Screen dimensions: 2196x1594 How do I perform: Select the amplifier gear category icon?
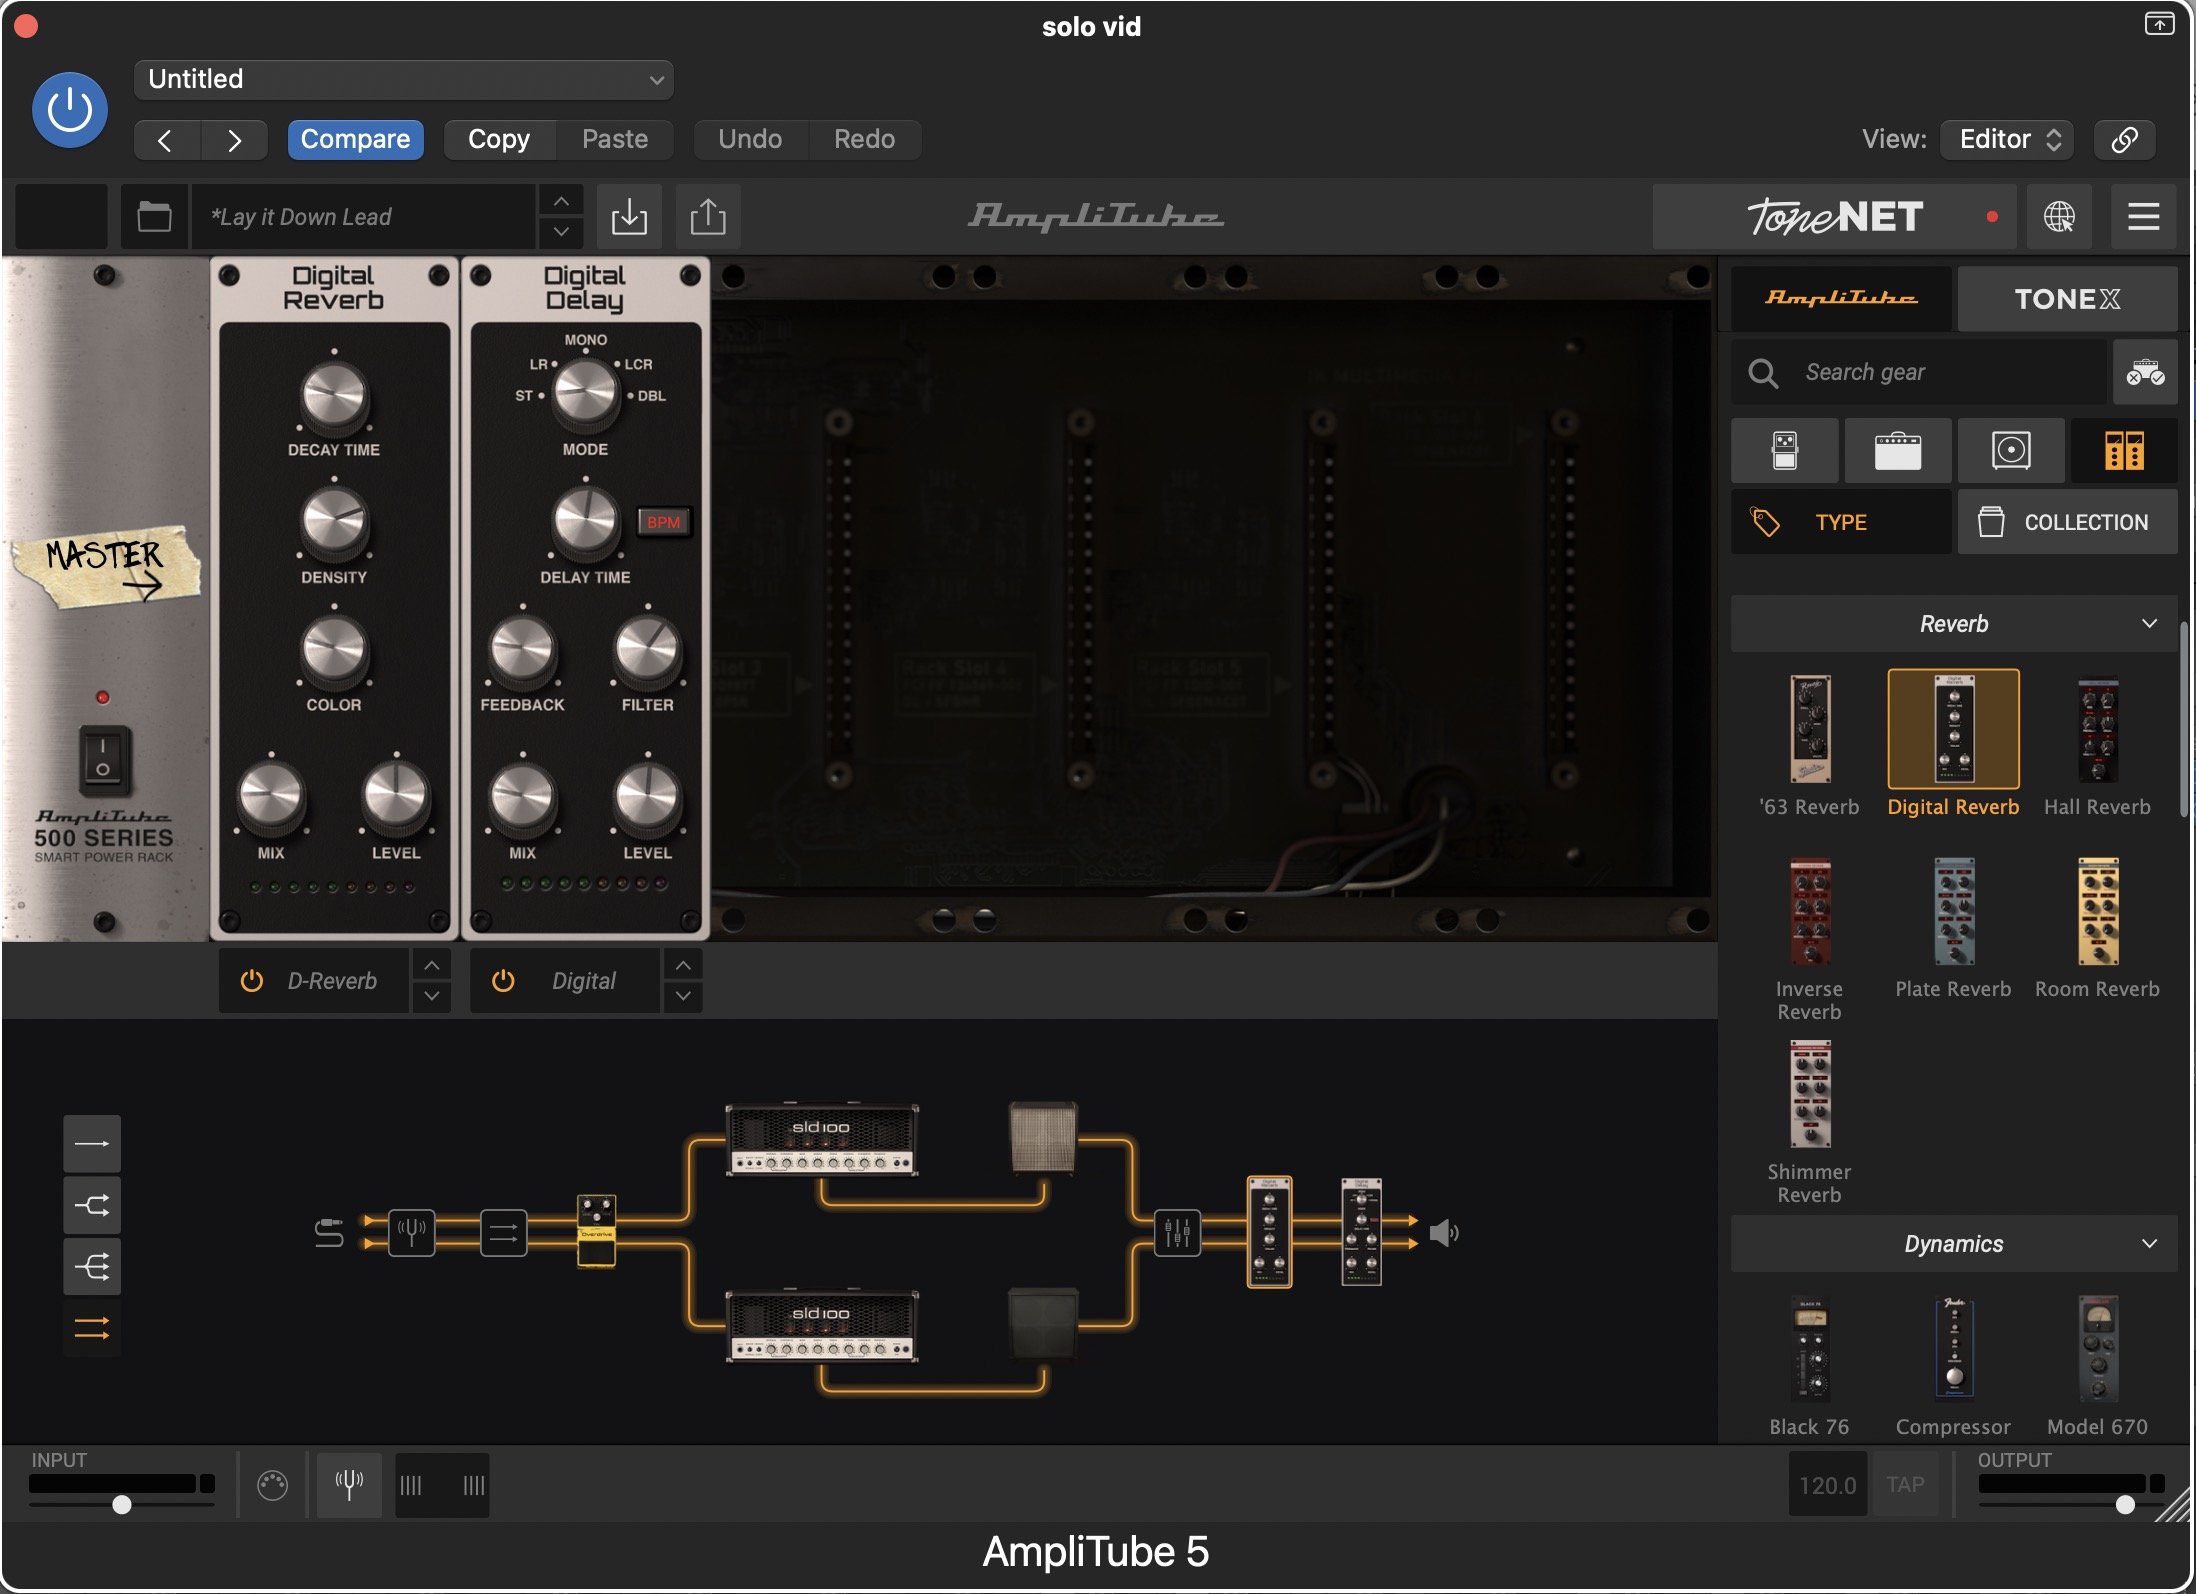click(x=1897, y=450)
